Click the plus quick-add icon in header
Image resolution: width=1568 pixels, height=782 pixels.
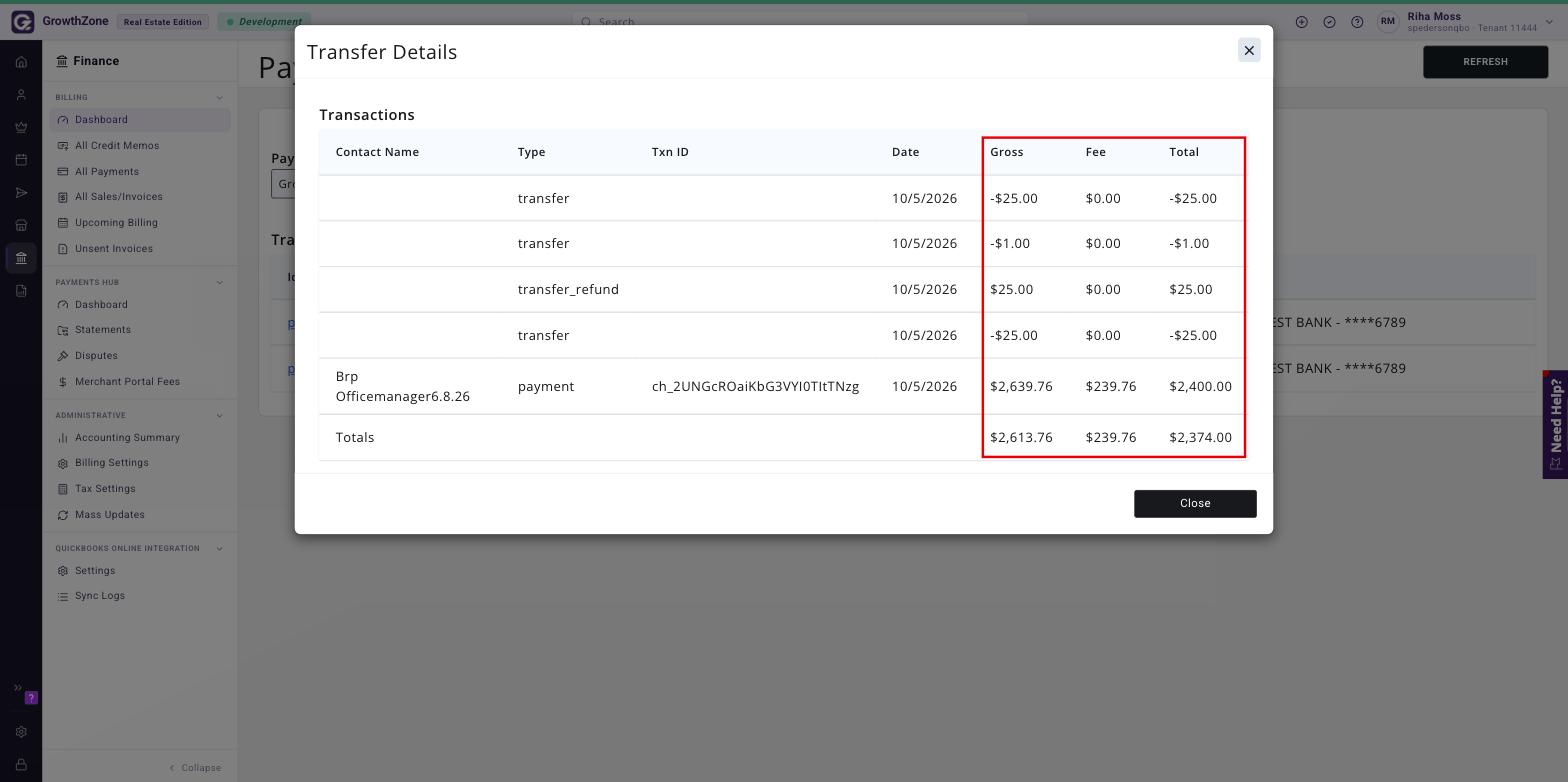(1301, 22)
